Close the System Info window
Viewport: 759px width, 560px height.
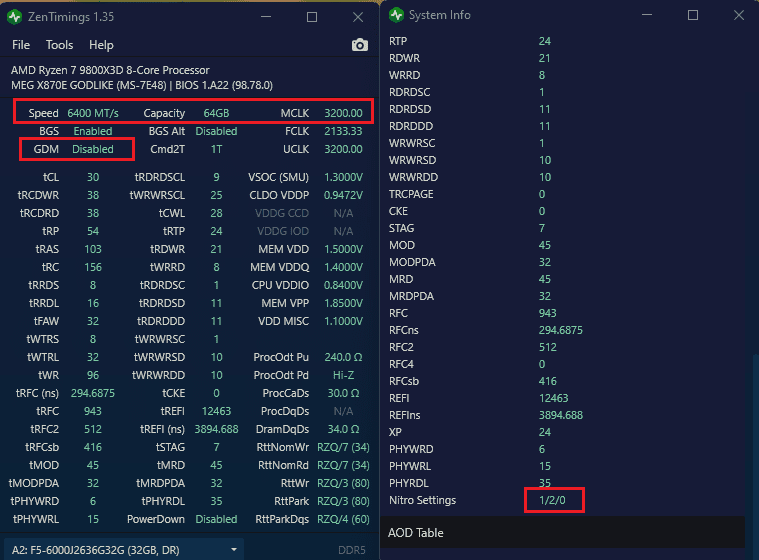click(739, 15)
